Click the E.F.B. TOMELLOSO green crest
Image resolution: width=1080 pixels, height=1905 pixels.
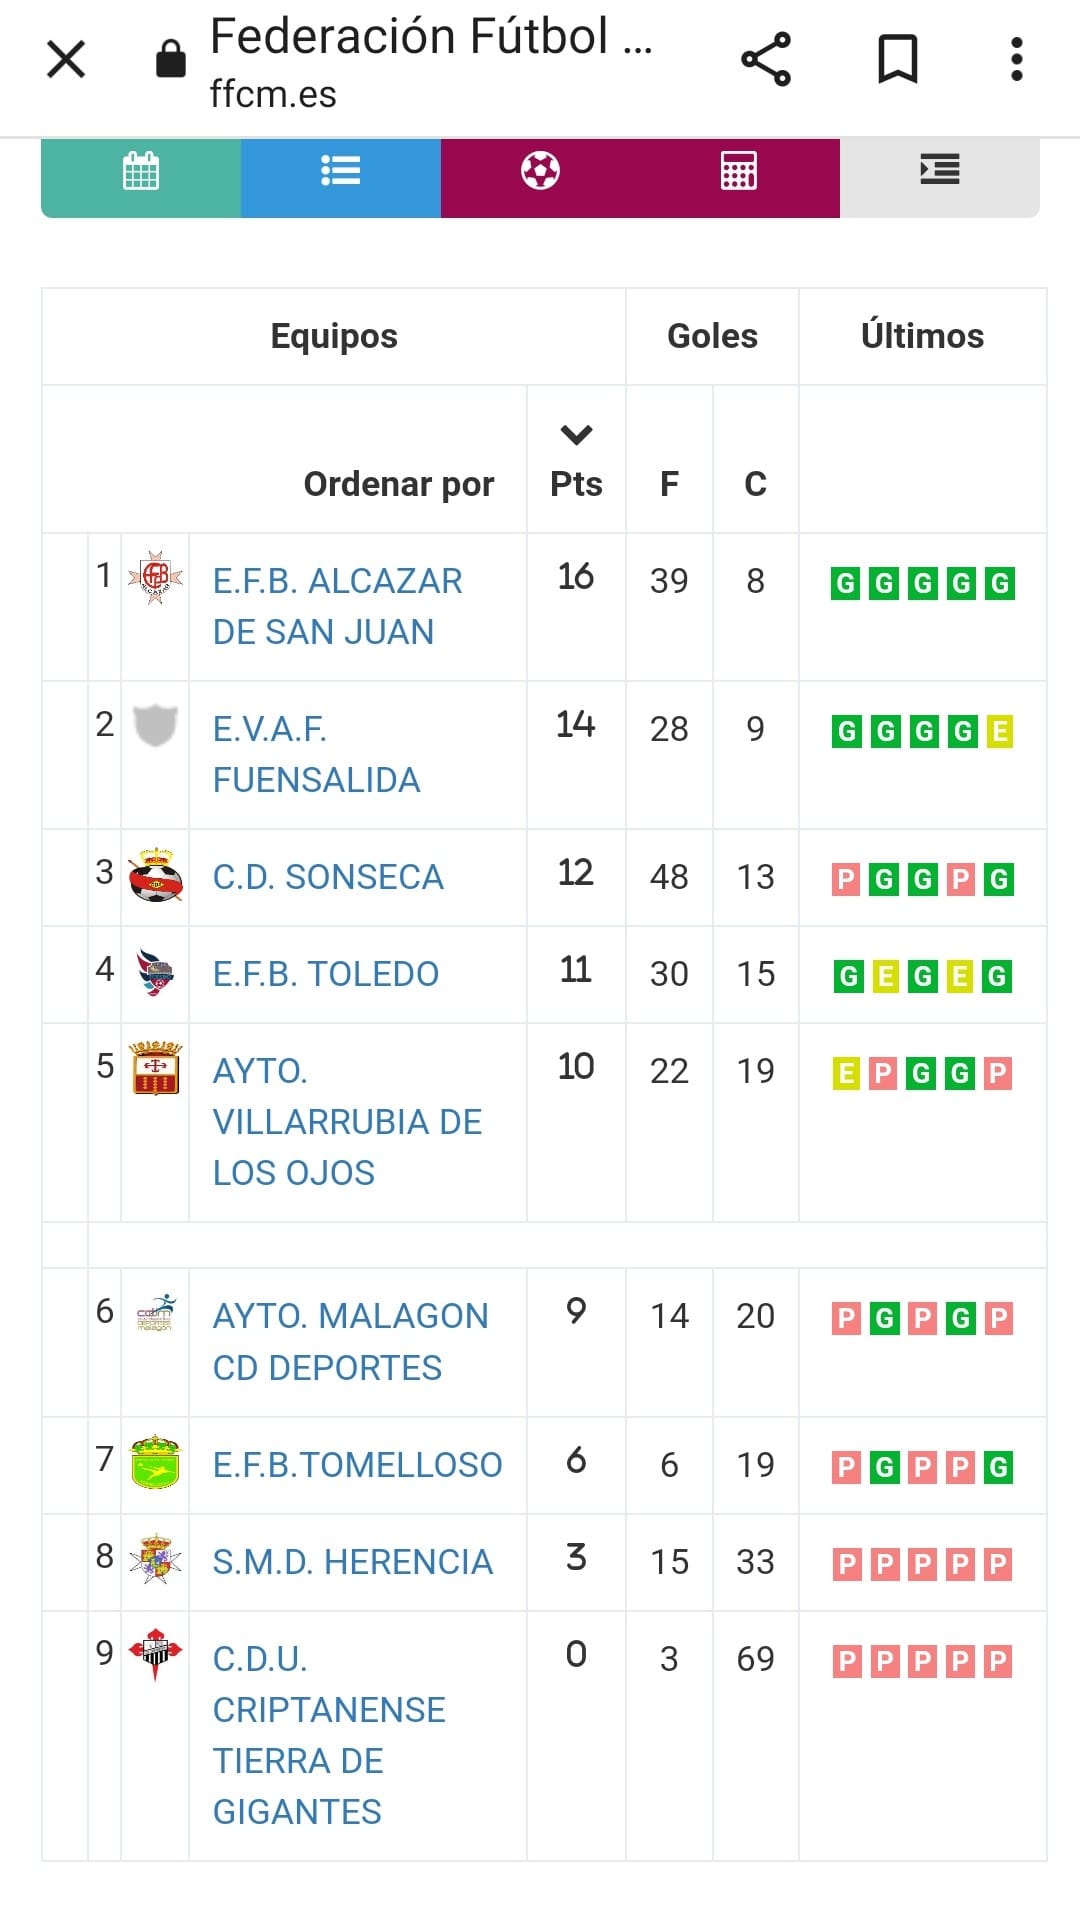tap(155, 1463)
